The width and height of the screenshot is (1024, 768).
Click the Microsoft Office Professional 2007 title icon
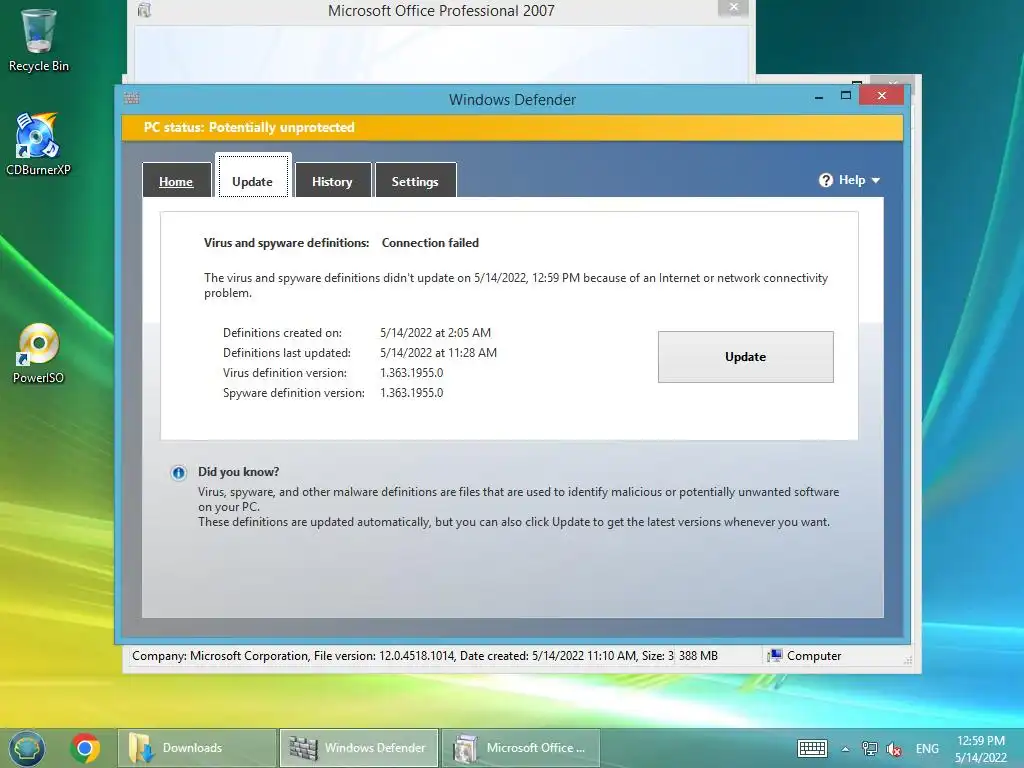point(144,10)
